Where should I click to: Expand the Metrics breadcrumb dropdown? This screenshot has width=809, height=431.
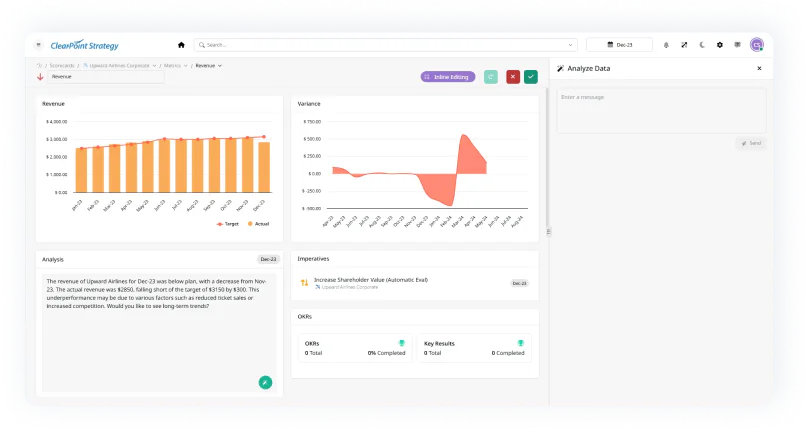pos(185,66)
